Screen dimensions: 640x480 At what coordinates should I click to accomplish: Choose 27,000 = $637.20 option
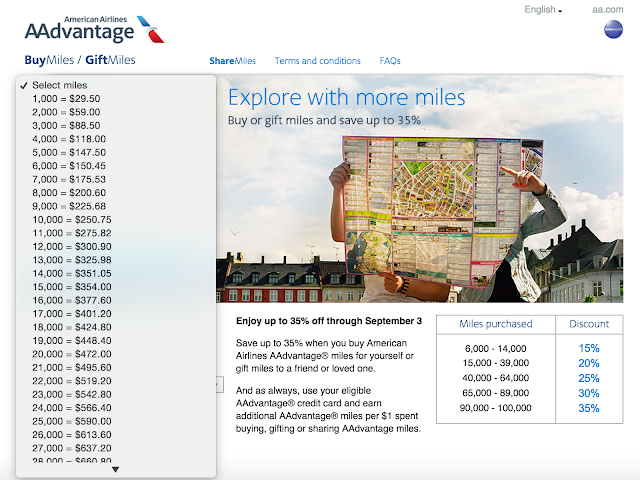tap(116, 448)
